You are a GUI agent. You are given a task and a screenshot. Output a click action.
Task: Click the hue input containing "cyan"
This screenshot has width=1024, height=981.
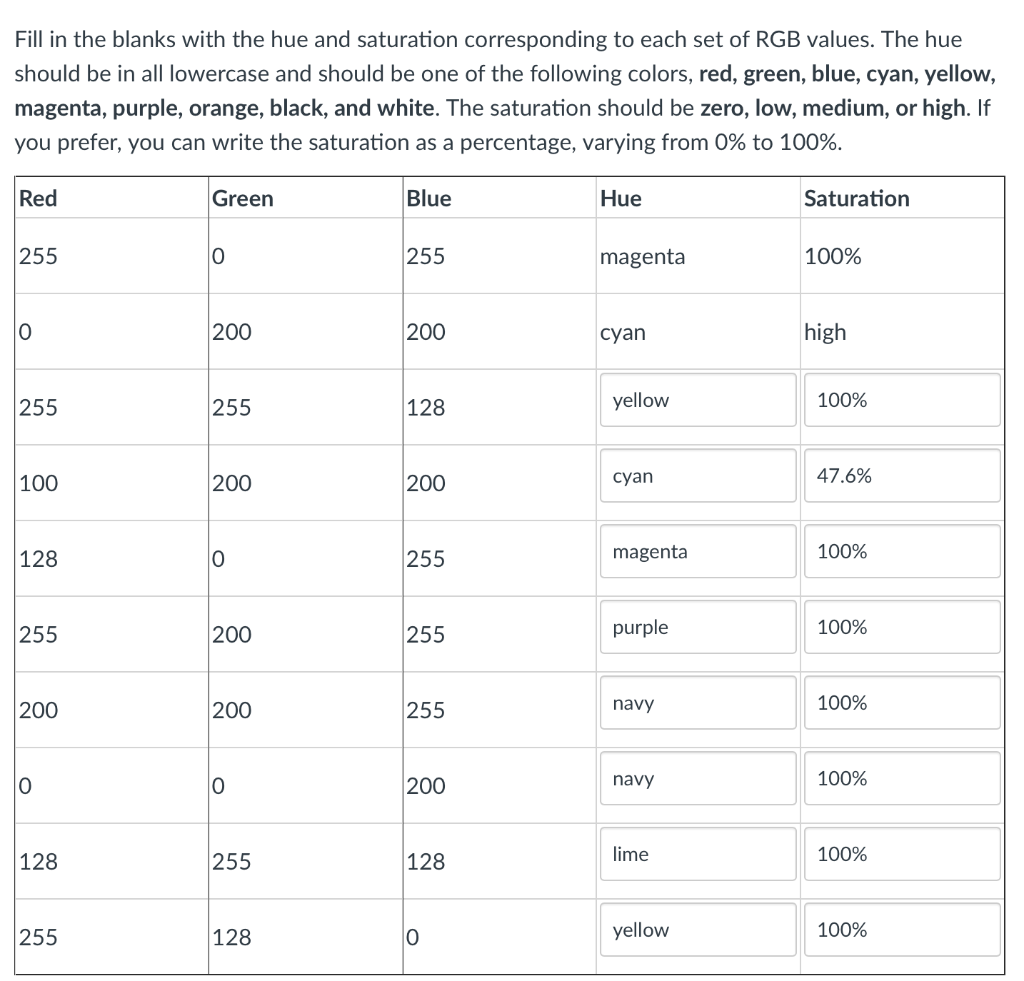pyautogui.click(x=697, y=476)
